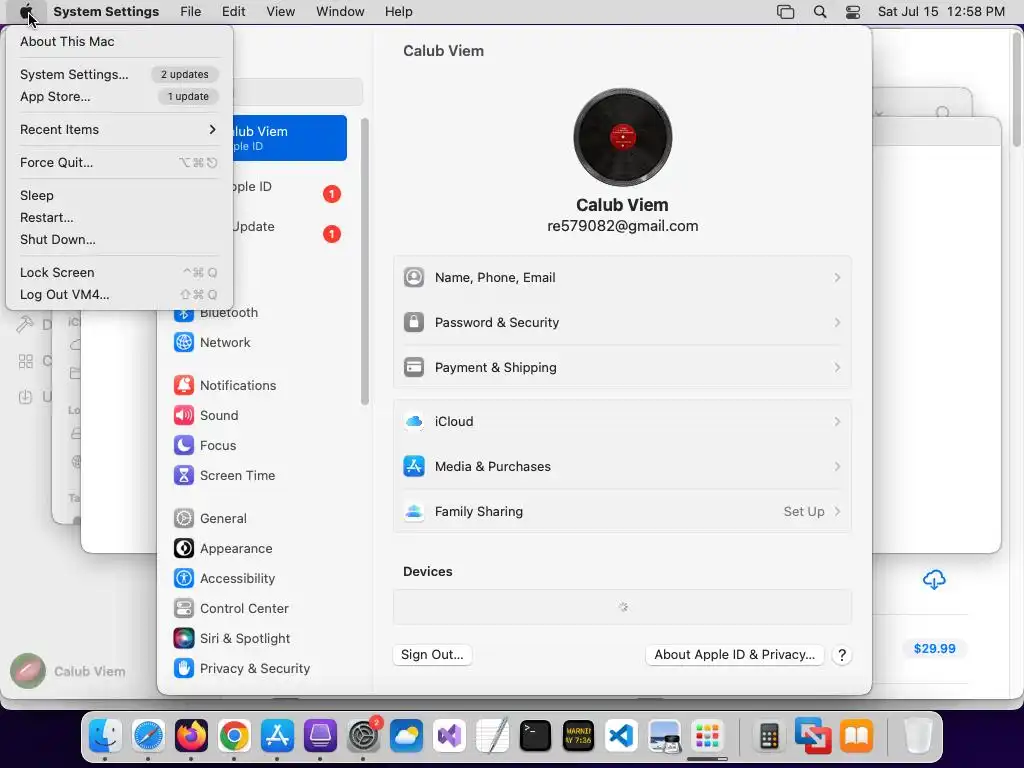Open Control Center from the menu bar

point(853,12)
